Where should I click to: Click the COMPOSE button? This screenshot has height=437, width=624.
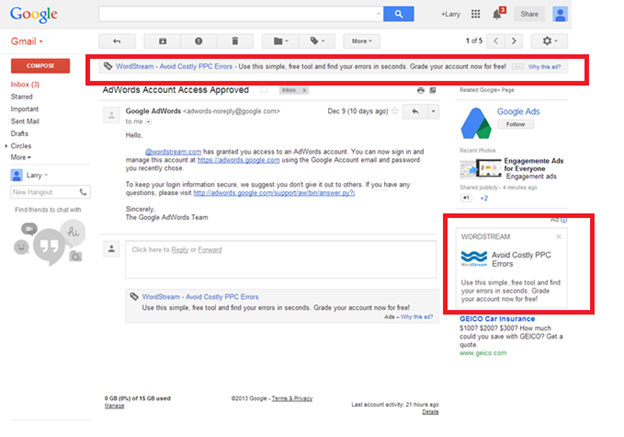click(40, 66)
